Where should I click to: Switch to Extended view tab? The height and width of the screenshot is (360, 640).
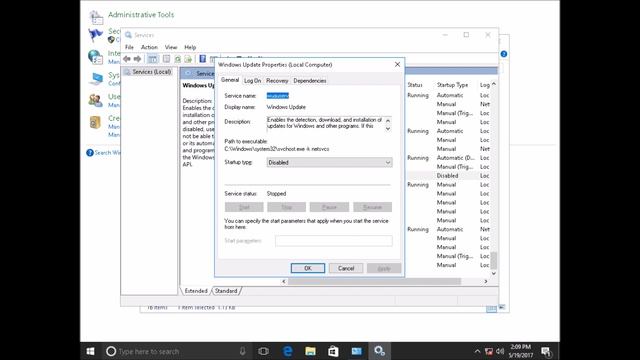[x=196, y=291]
